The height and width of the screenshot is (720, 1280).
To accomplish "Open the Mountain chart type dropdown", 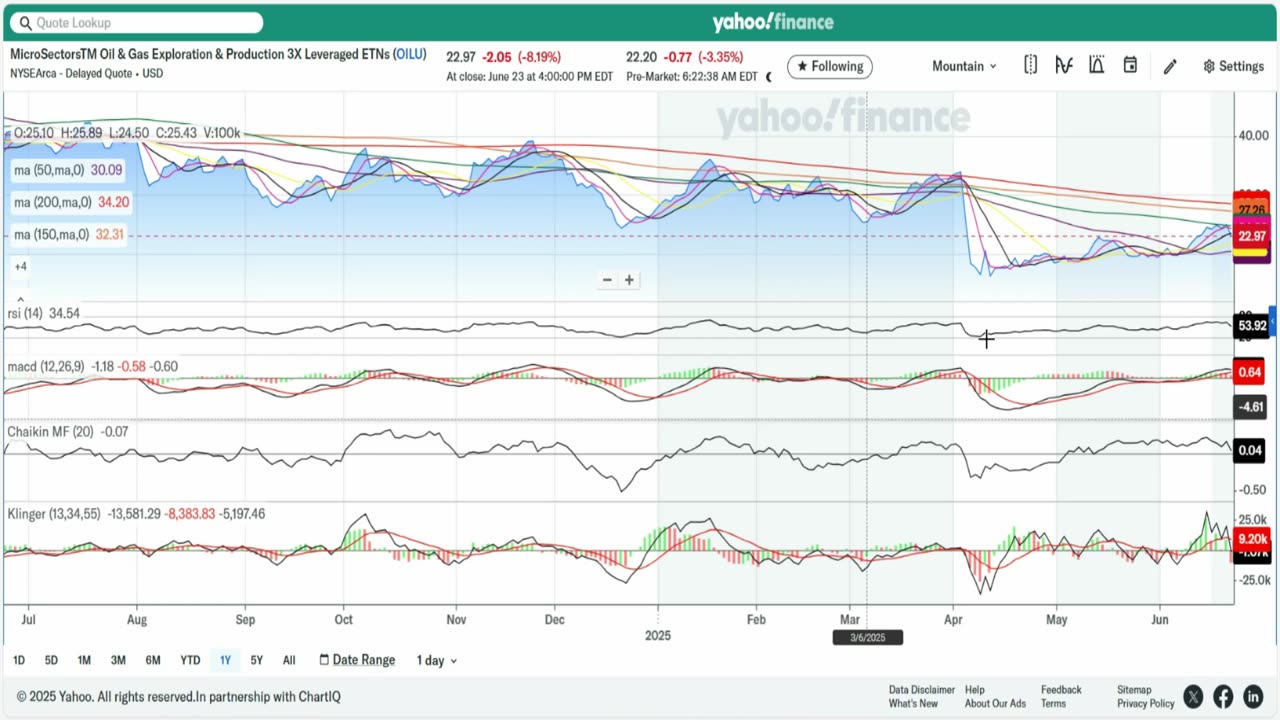I will pyautogui.click(x=964, y=66).
